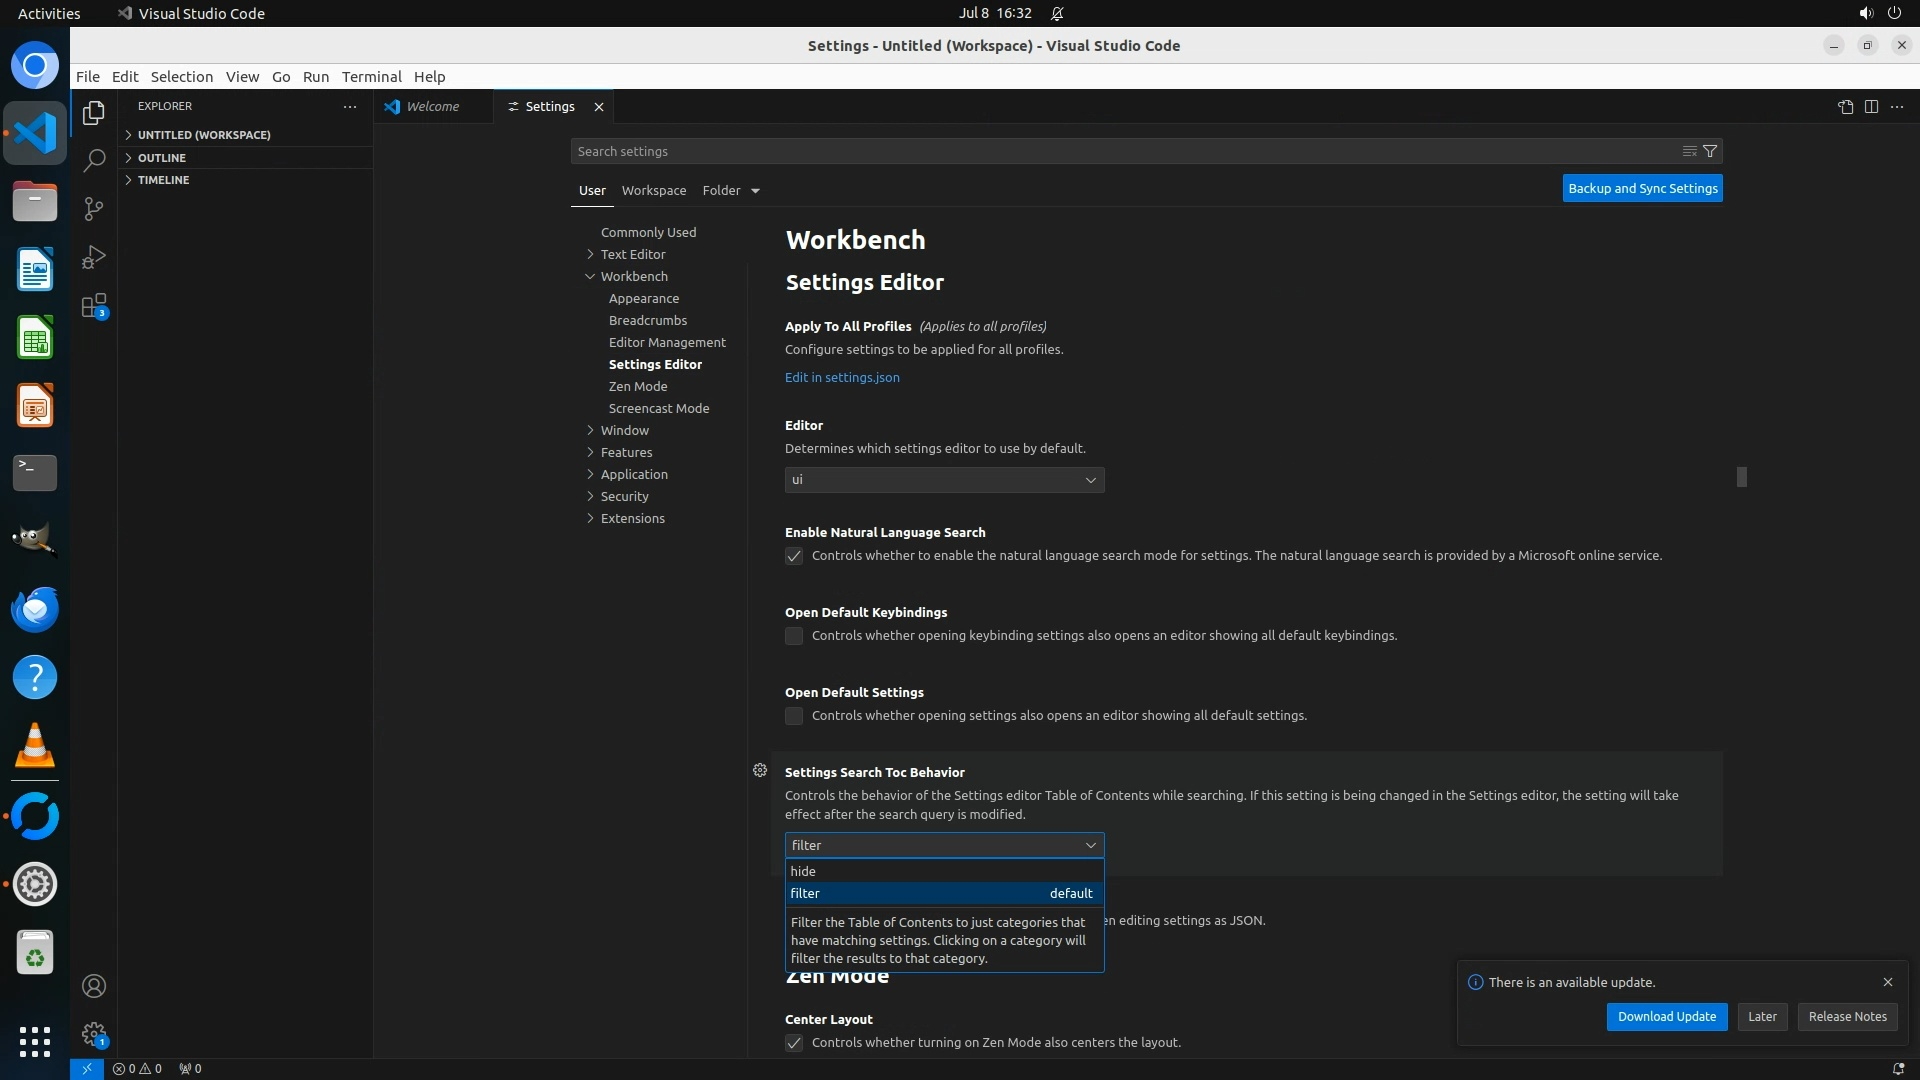Open the Run and Debug view
Screen dimensions: 1920x1080
[x=94, y=257]
